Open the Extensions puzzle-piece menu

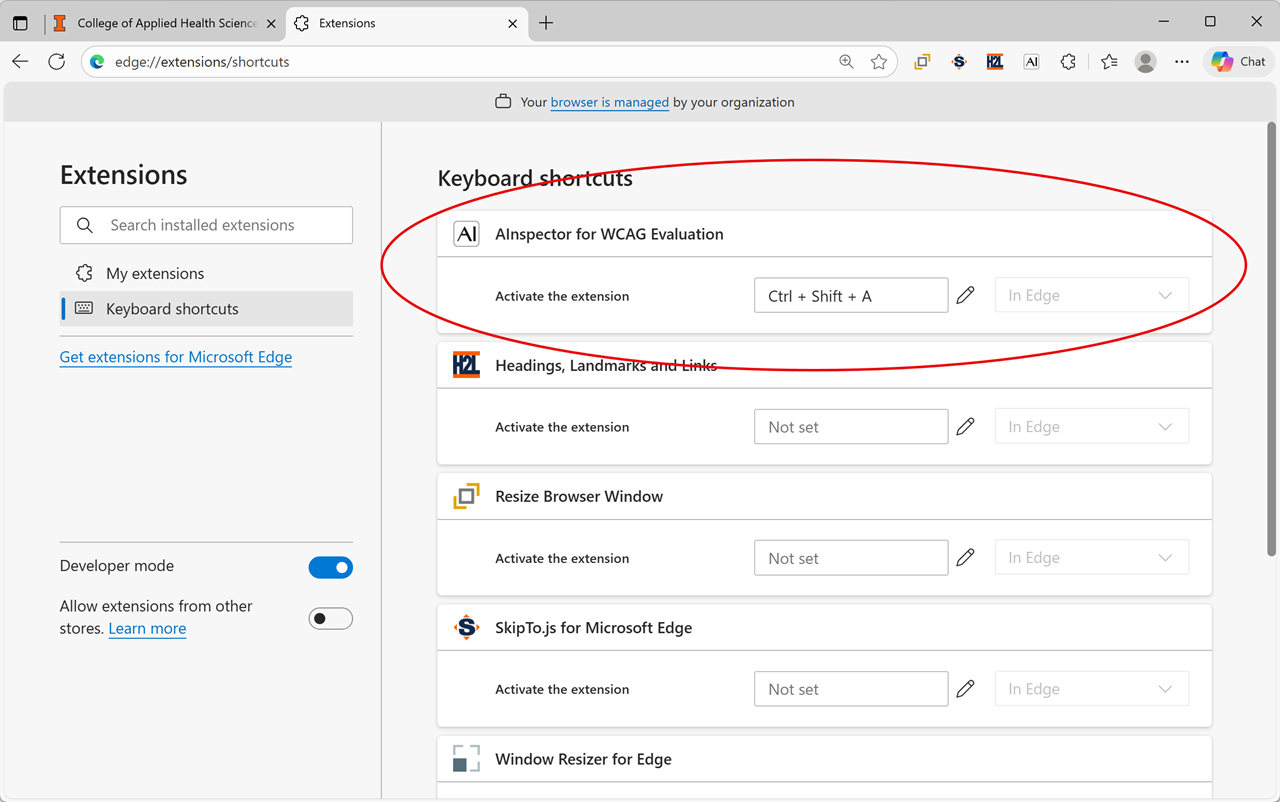click(1068, 62)
